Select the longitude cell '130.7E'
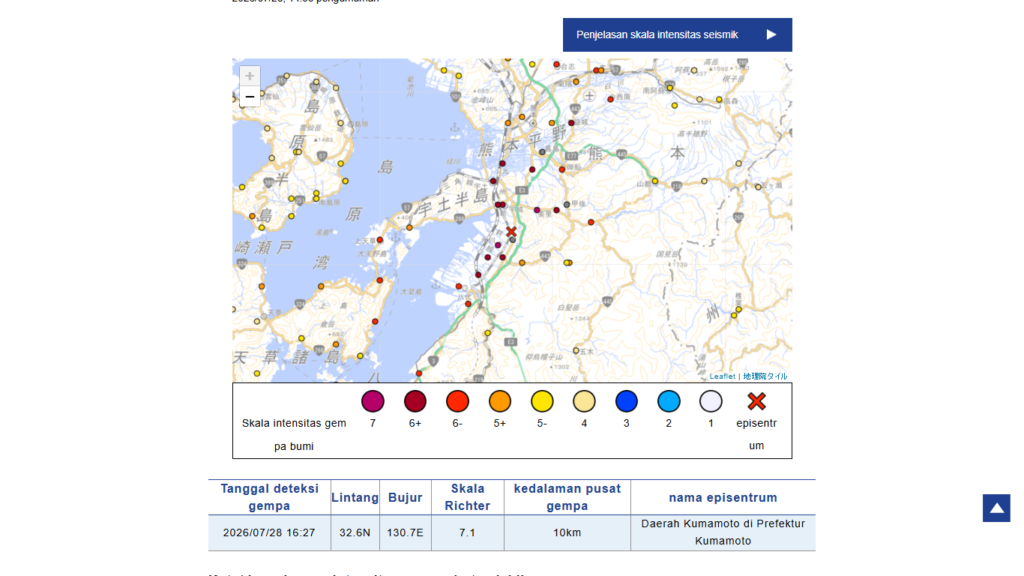Image resolution: width=1024 pixels, height=576 pixels. (x=405, y=532)
